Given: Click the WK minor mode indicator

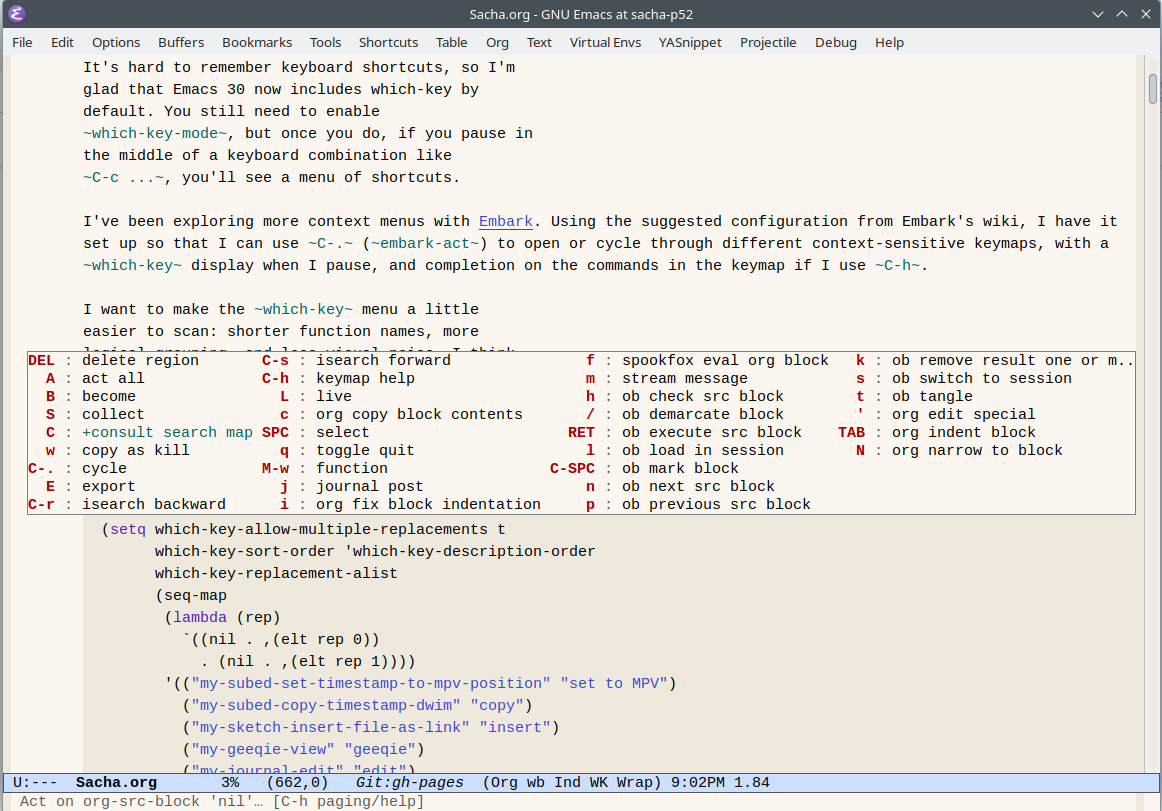Looking at the screenshot, I should [599, 783].
